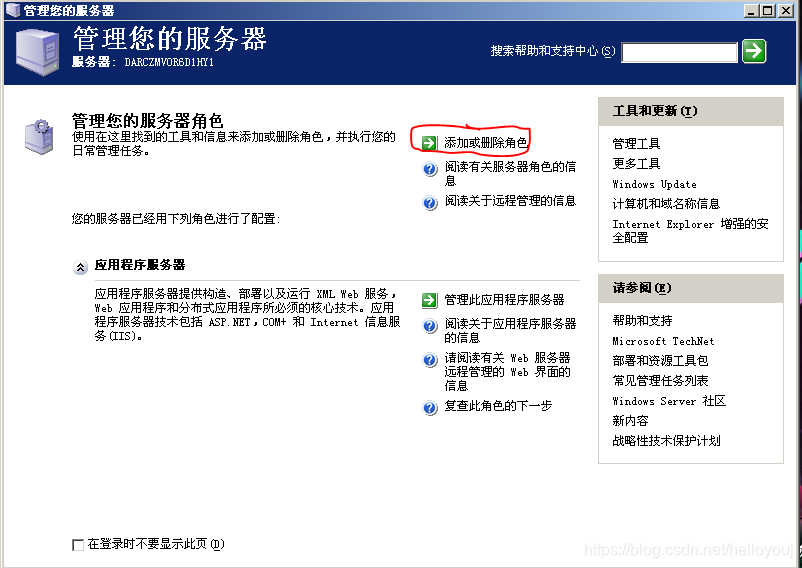Open 更多工具 link
The width and height of the screenshot is (802, 568).
pos(636,163)
